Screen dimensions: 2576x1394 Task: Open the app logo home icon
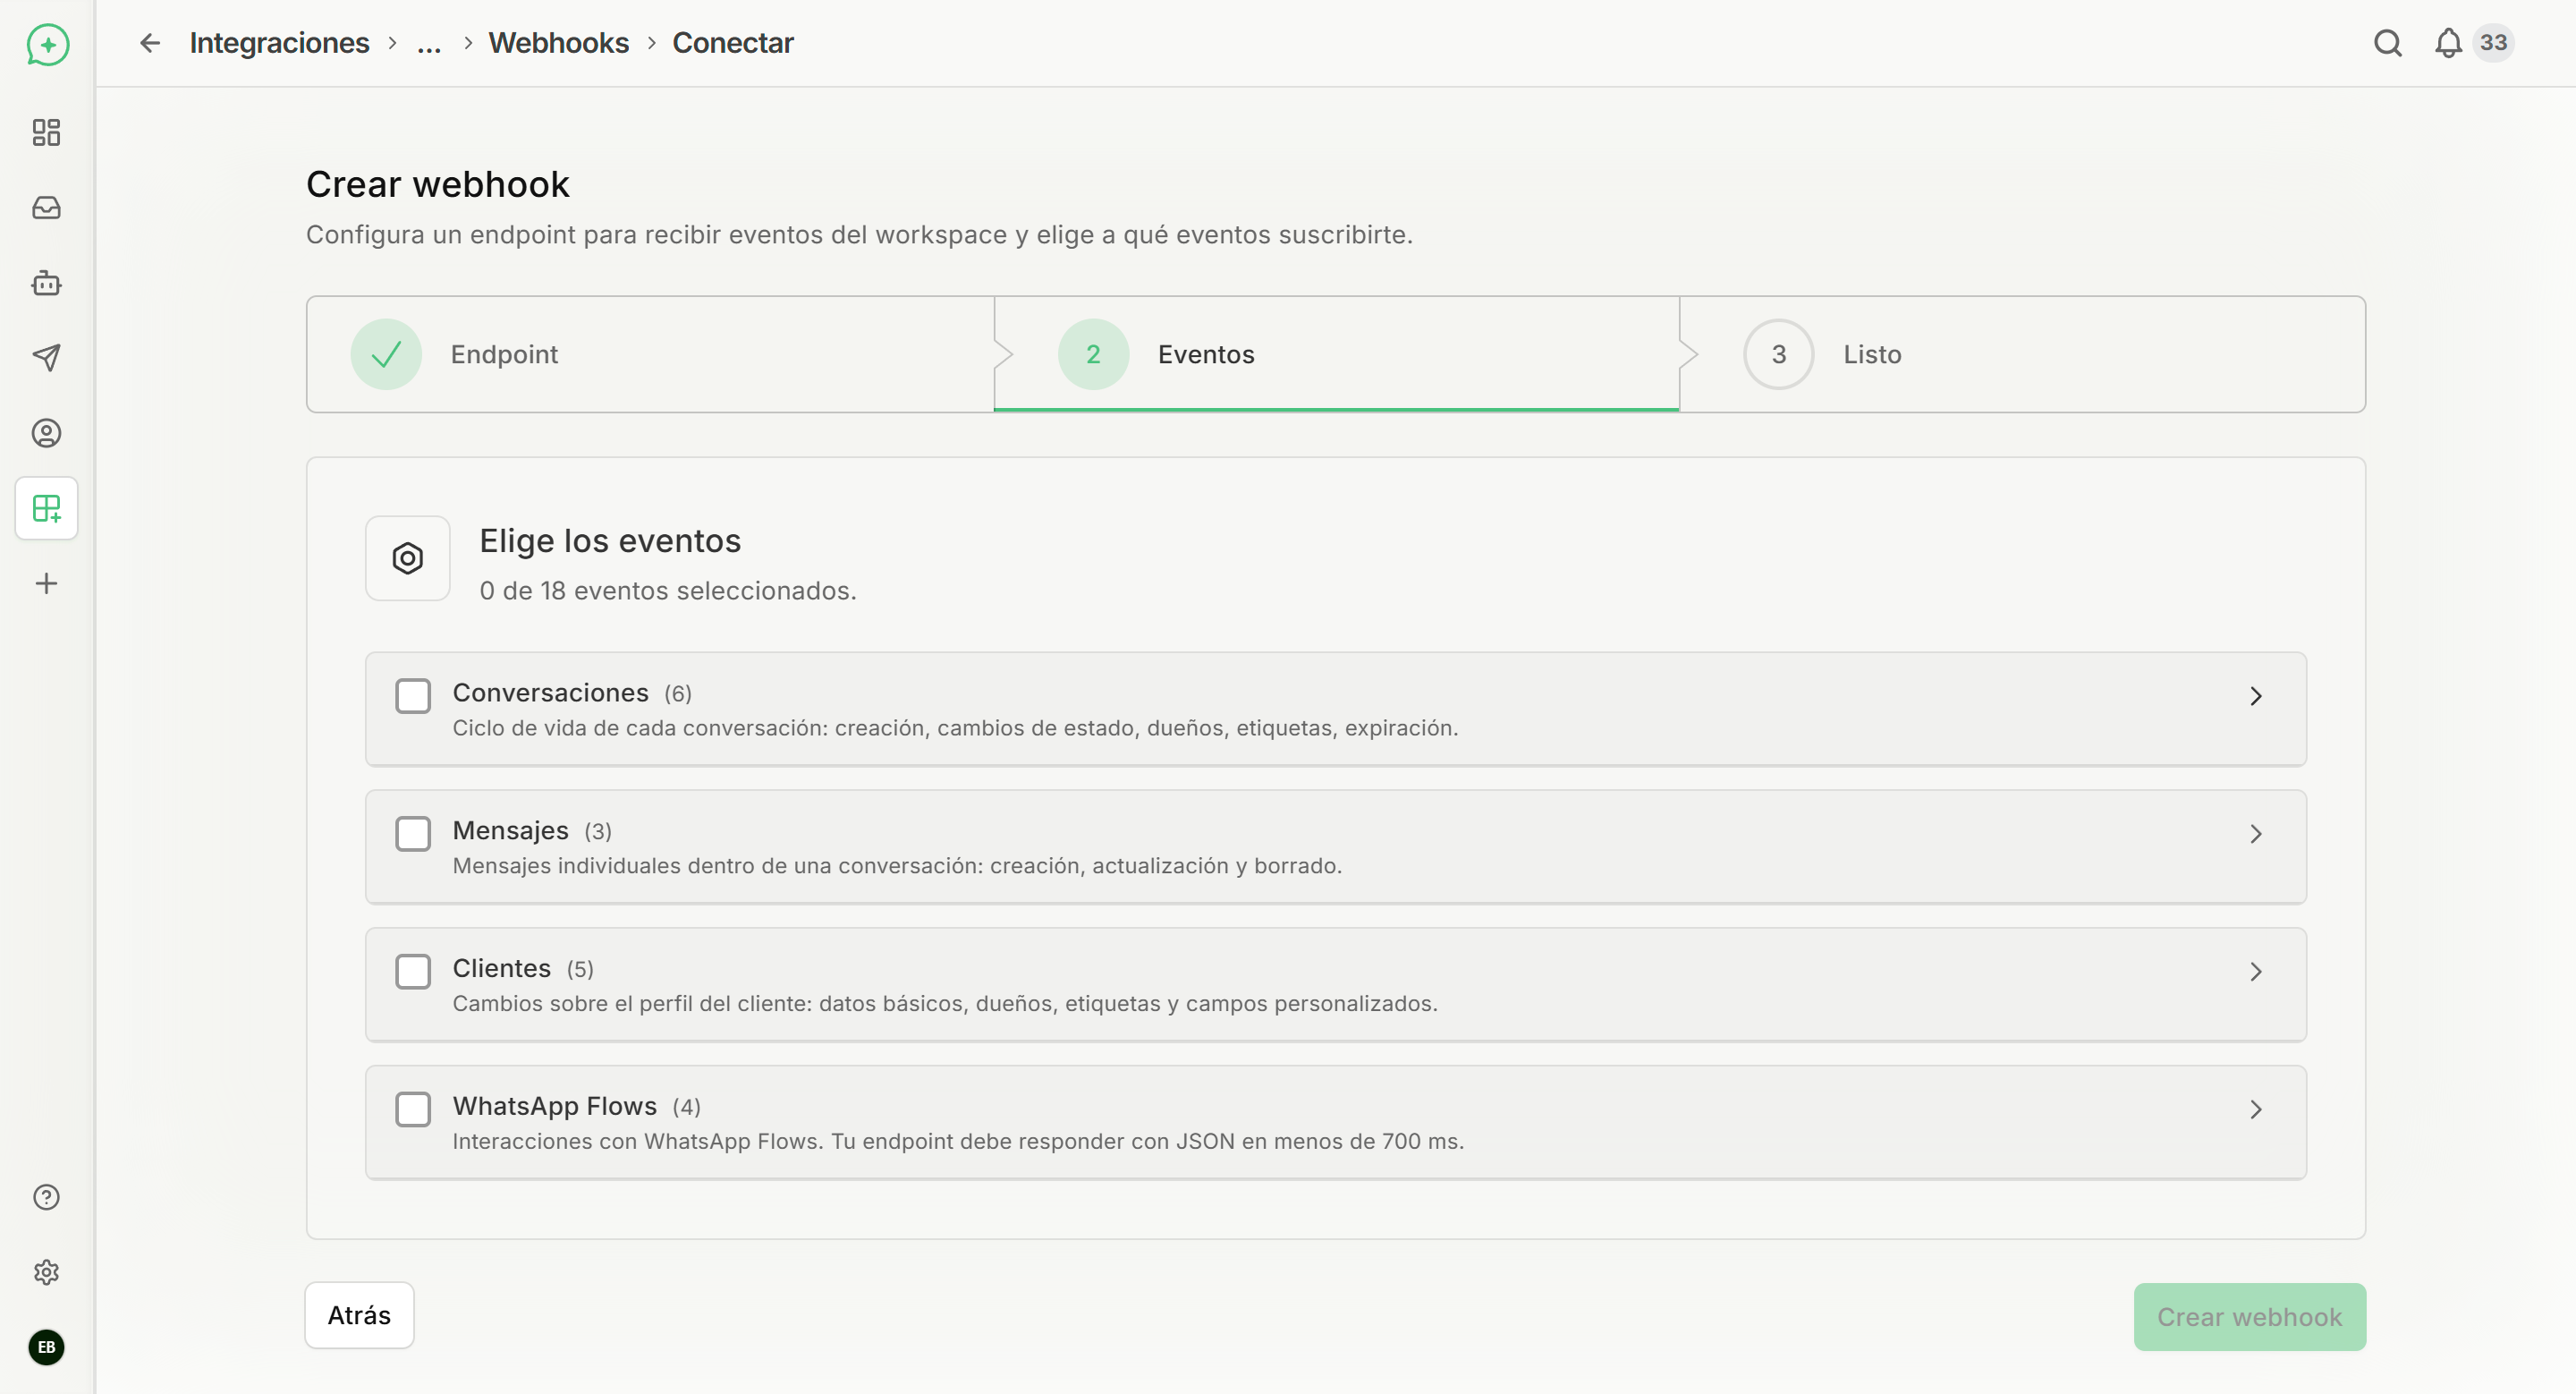tap(47, 45)
